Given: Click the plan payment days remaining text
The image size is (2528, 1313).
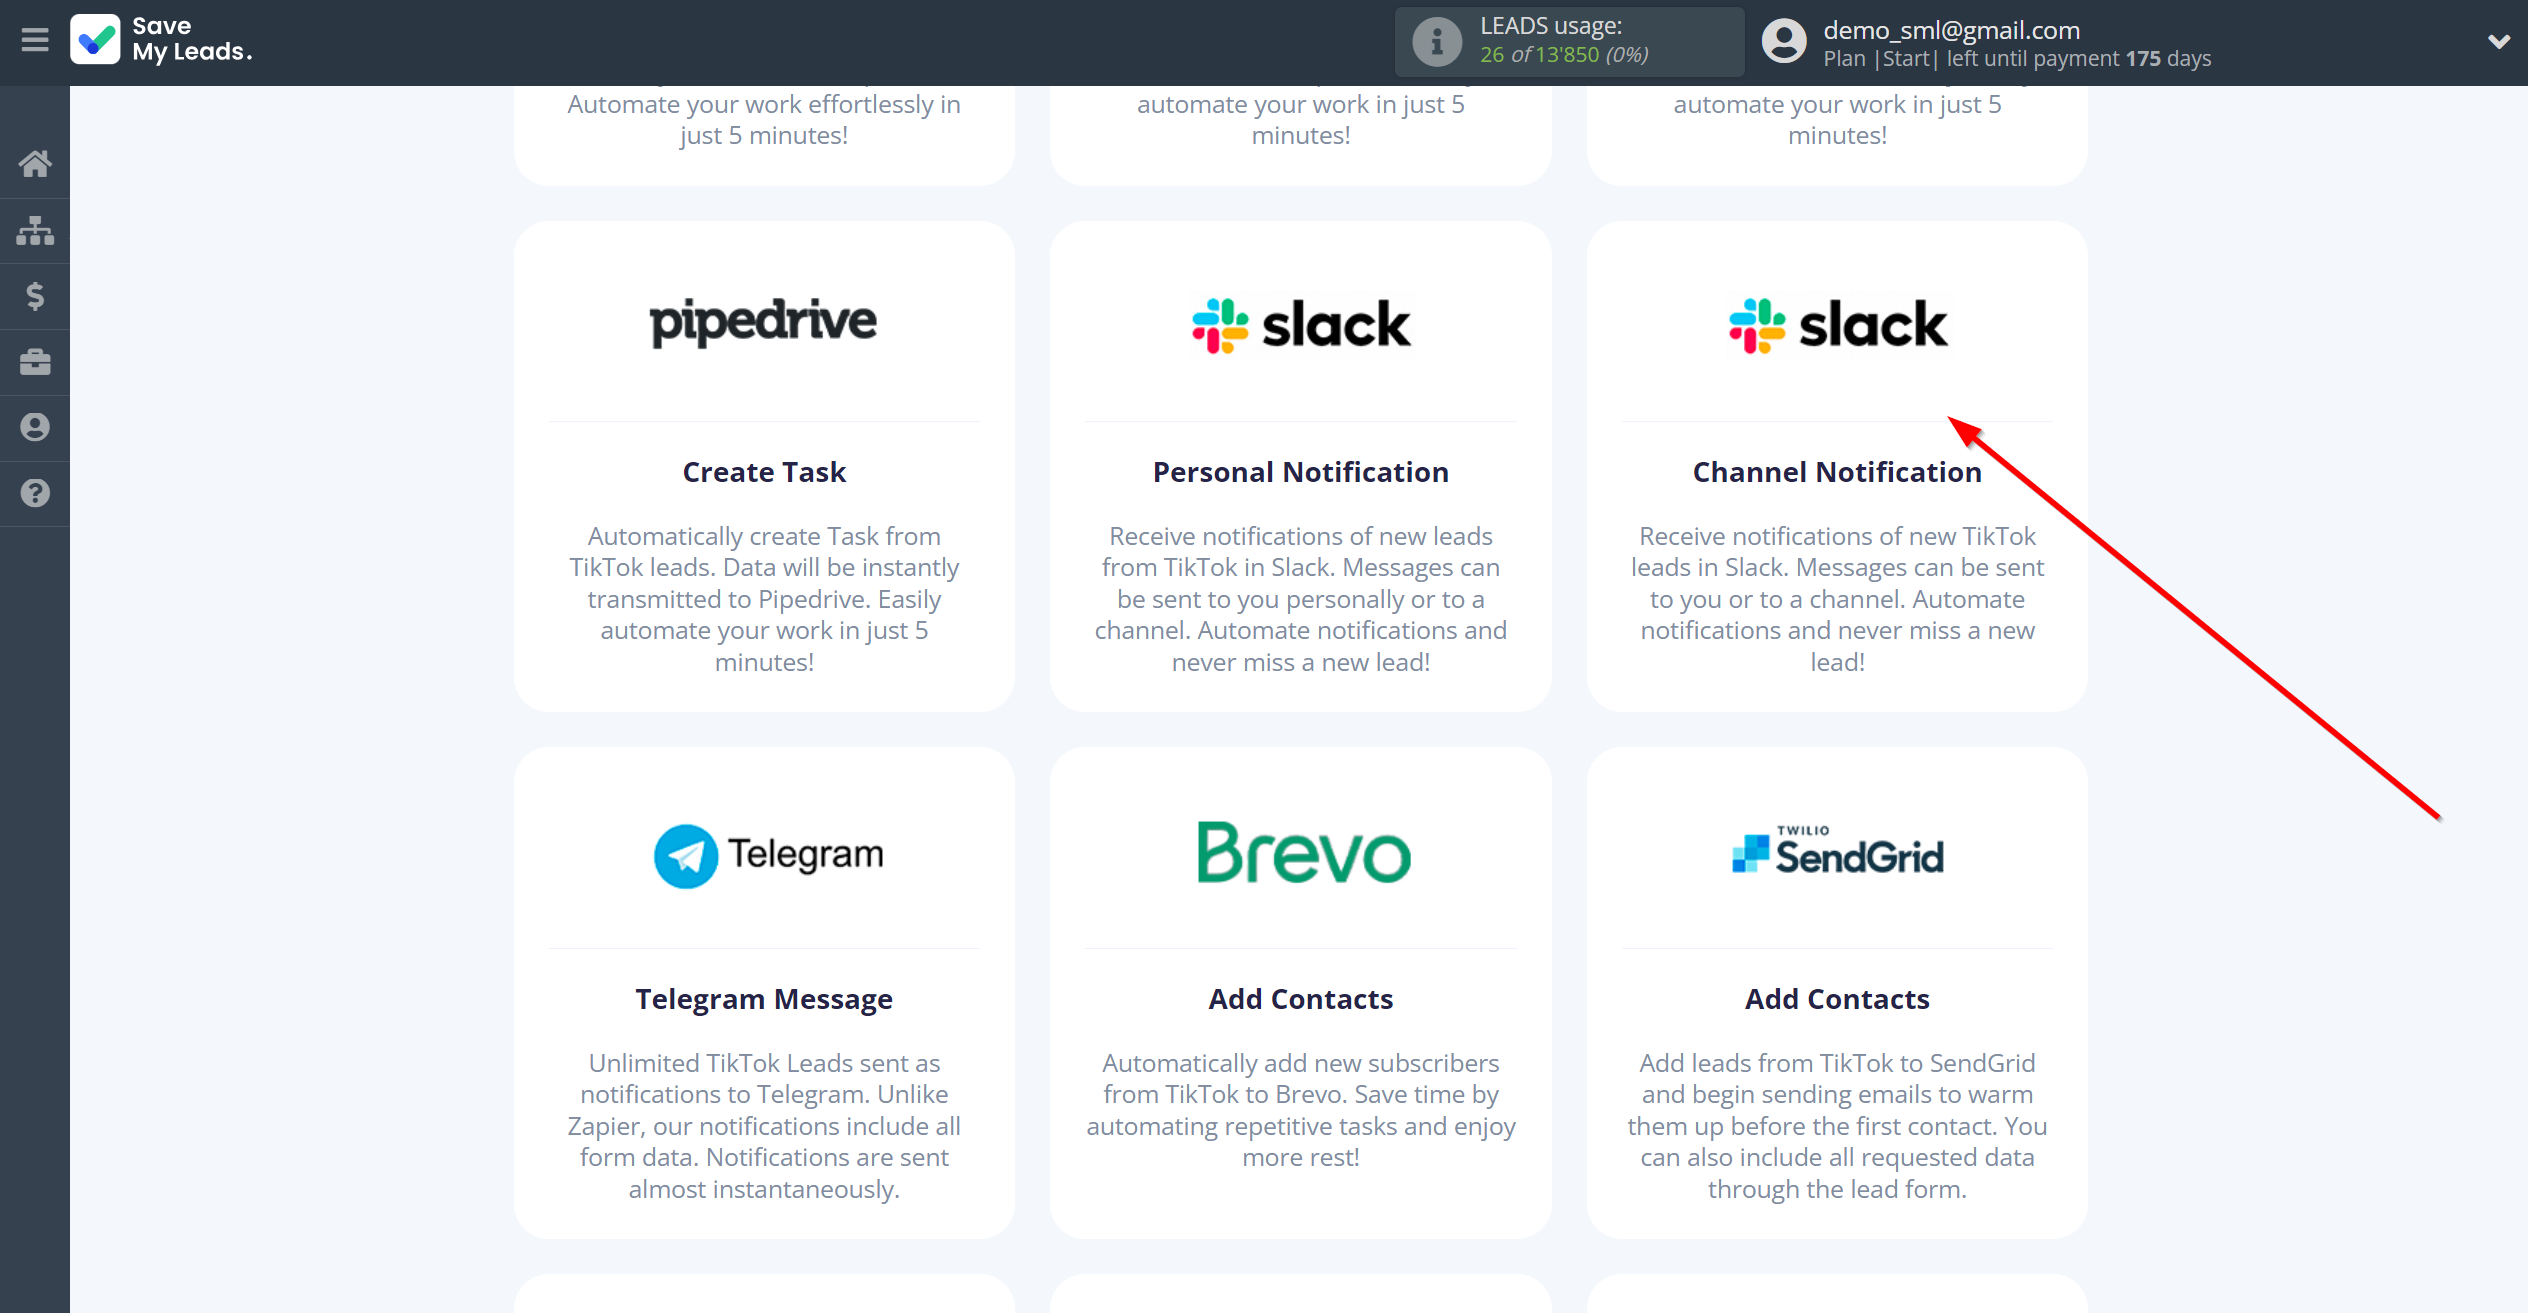Looking at the screenshot, I should pos(2017,58).
